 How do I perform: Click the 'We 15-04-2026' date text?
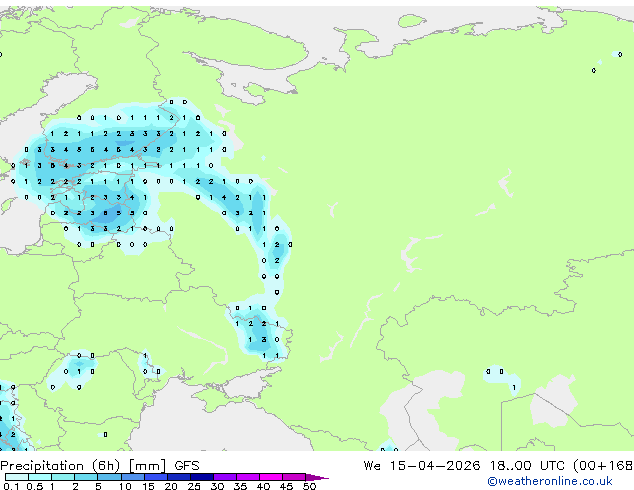tap(422, 466)
